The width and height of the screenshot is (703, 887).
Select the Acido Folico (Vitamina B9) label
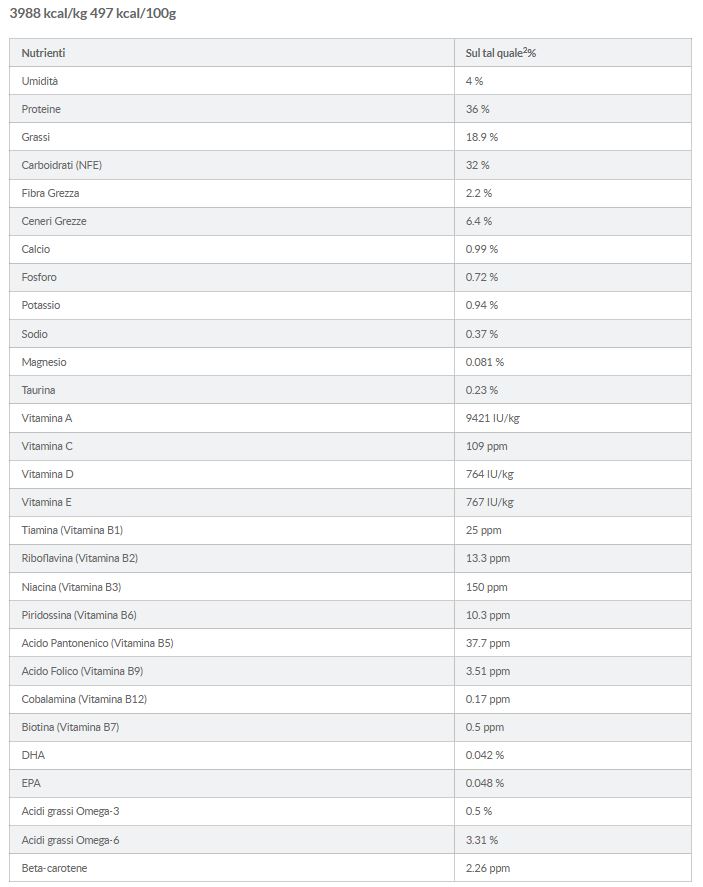(82, 671)
